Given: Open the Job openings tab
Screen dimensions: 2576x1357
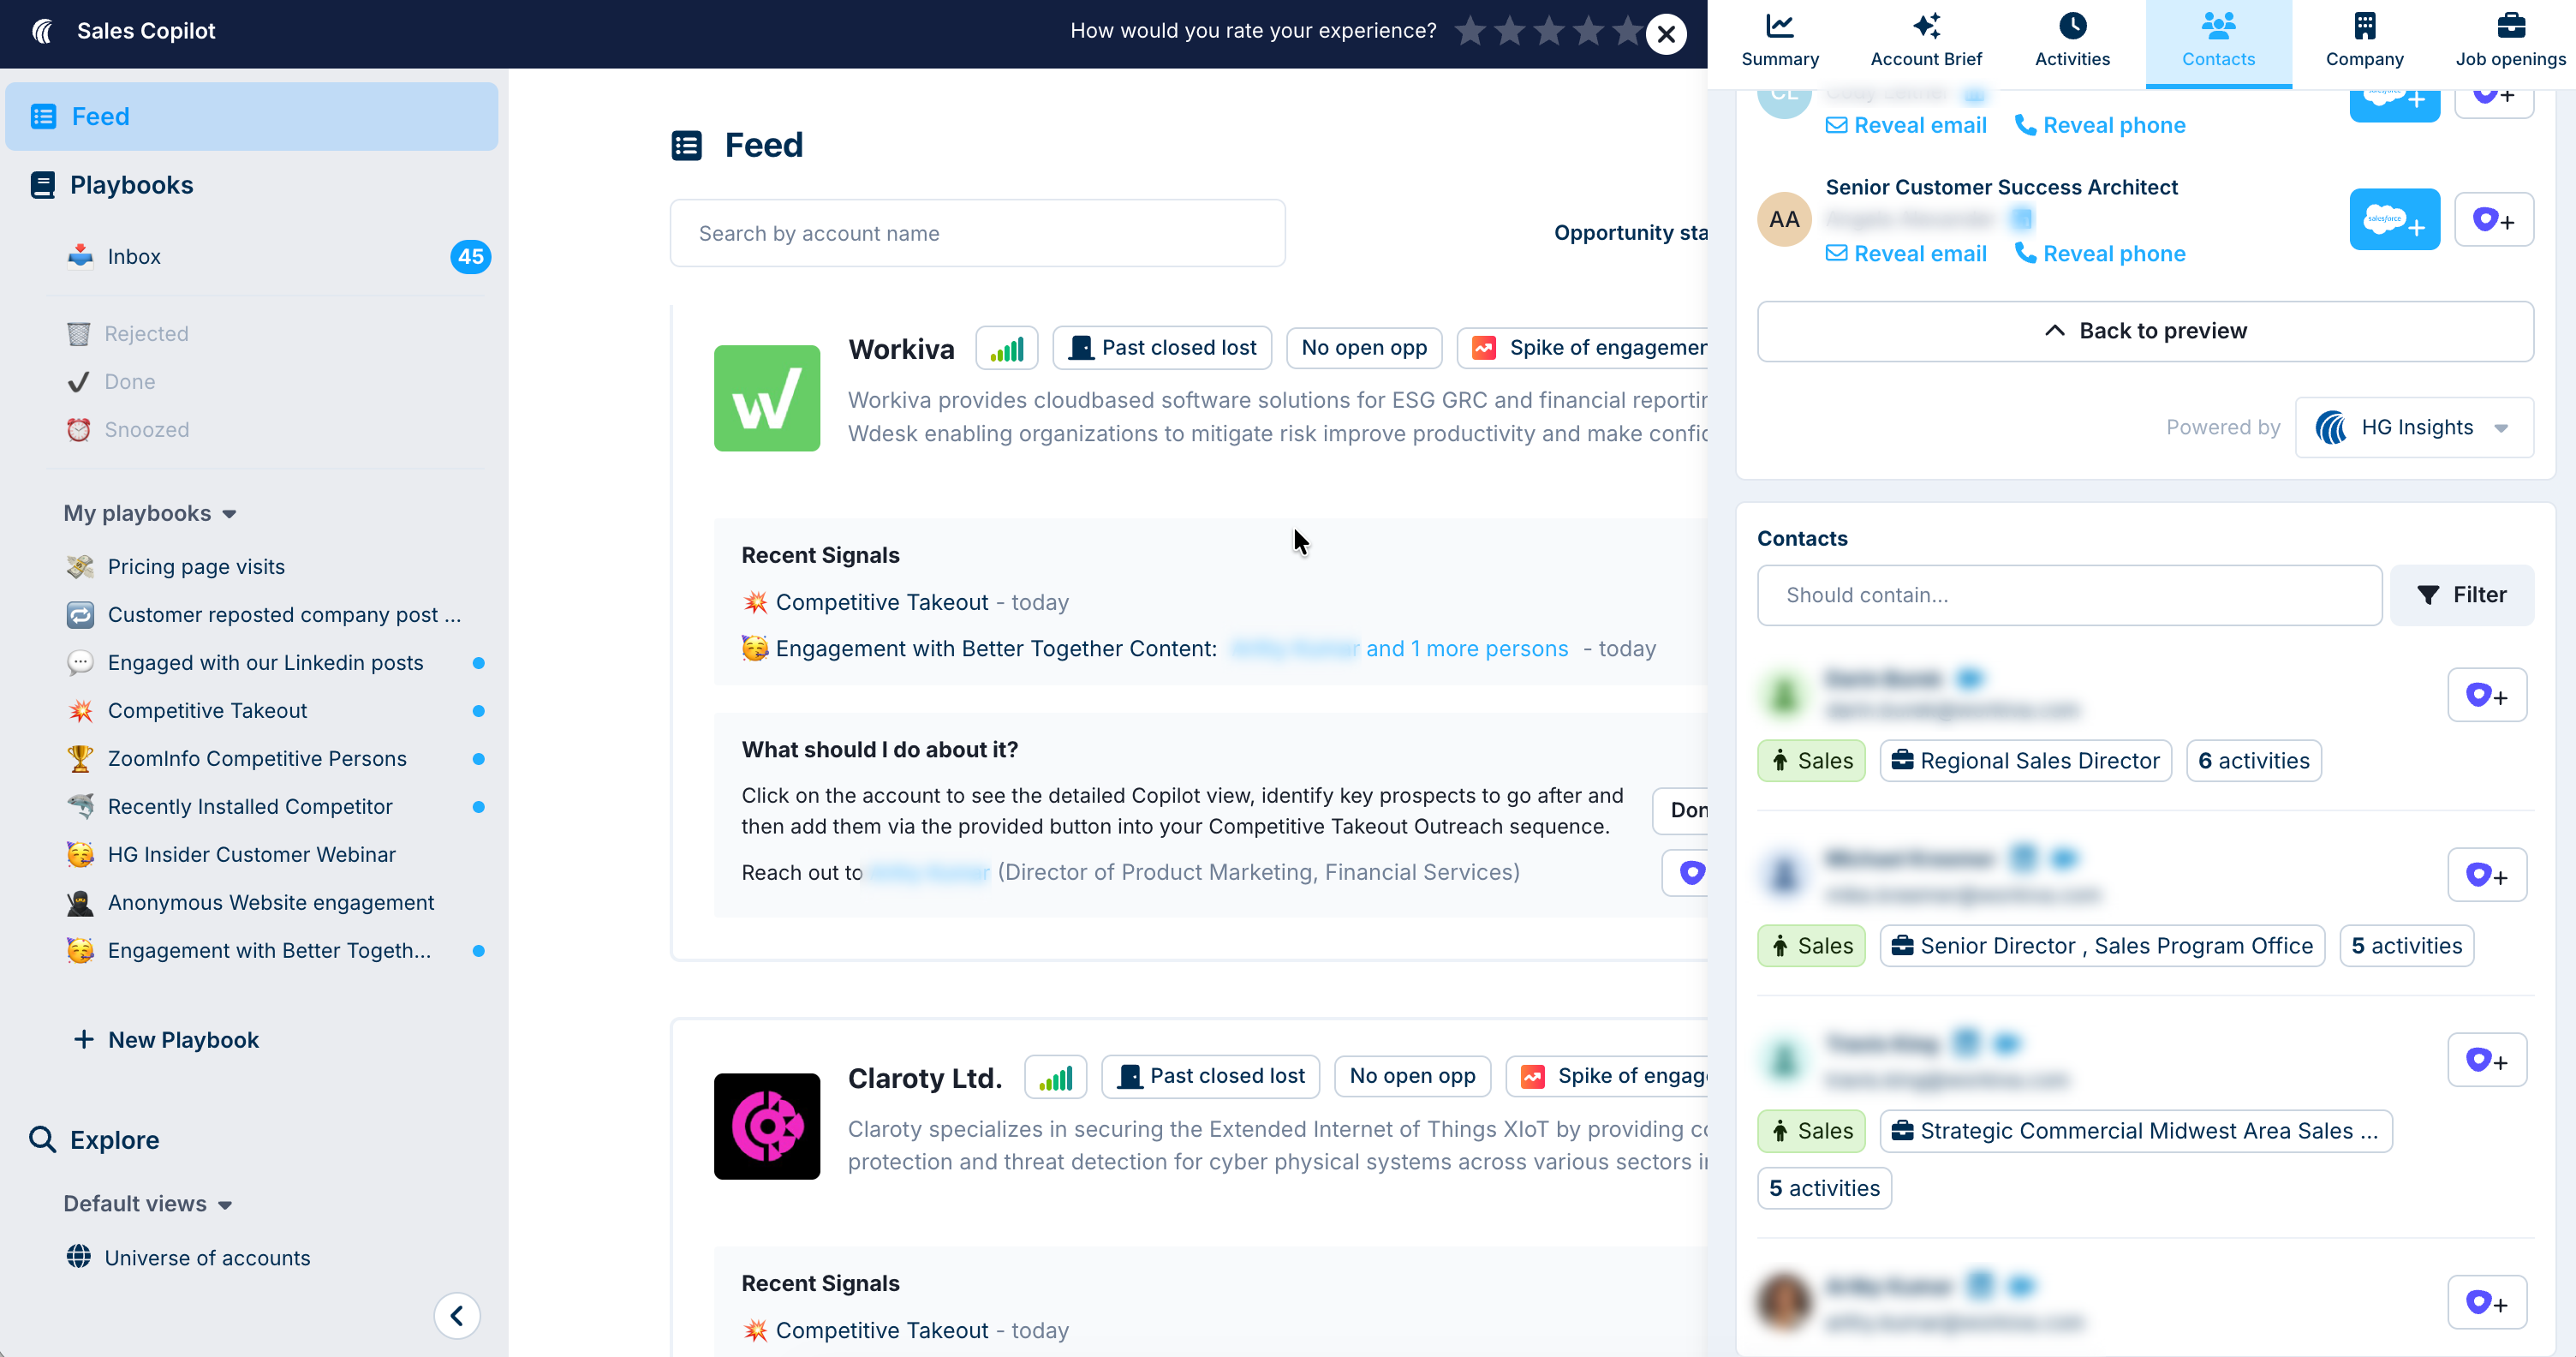Looking at the screenshot, I should click(x=2510, y=40).
